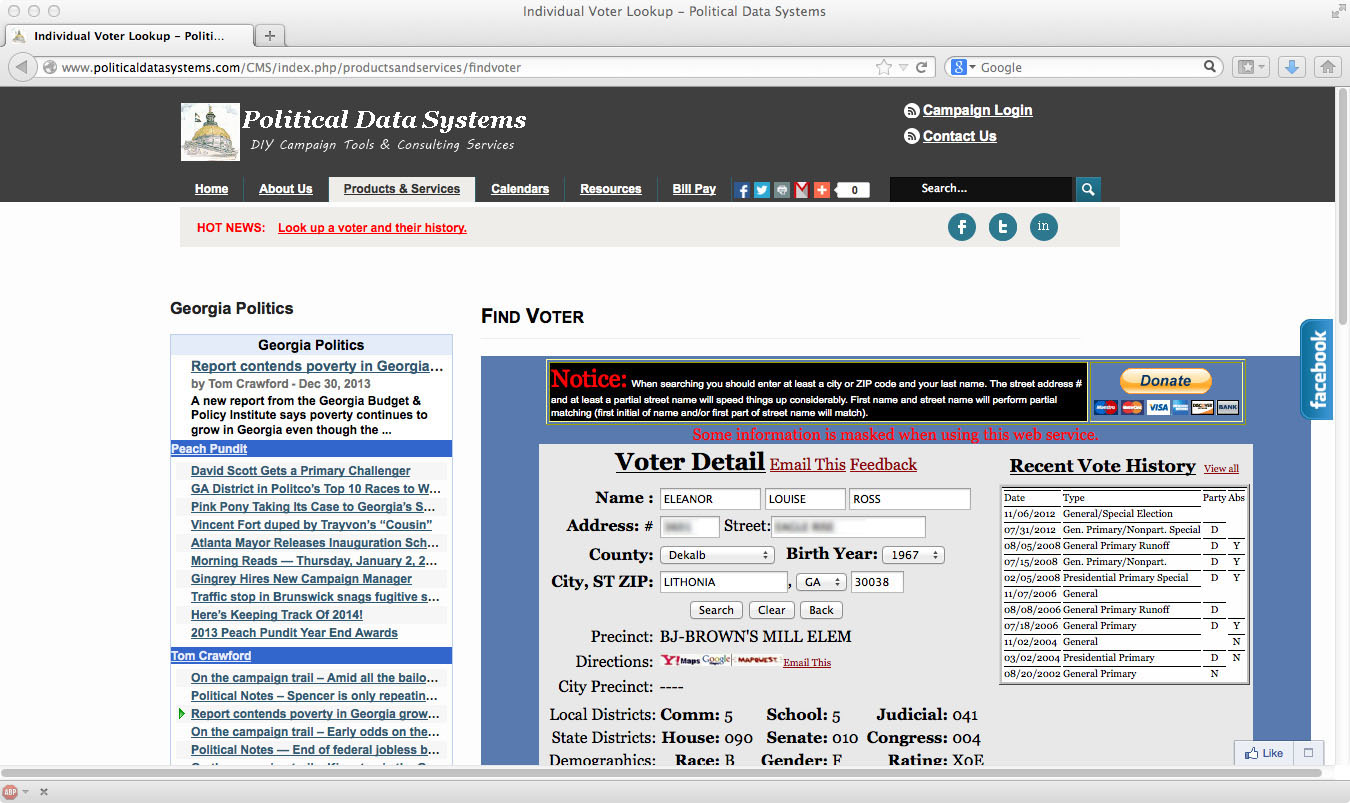This screenshot has width=1350, height=803.
Task: Open the Products & Services menu
Action: pyautogui.click(x=402, y=189)
